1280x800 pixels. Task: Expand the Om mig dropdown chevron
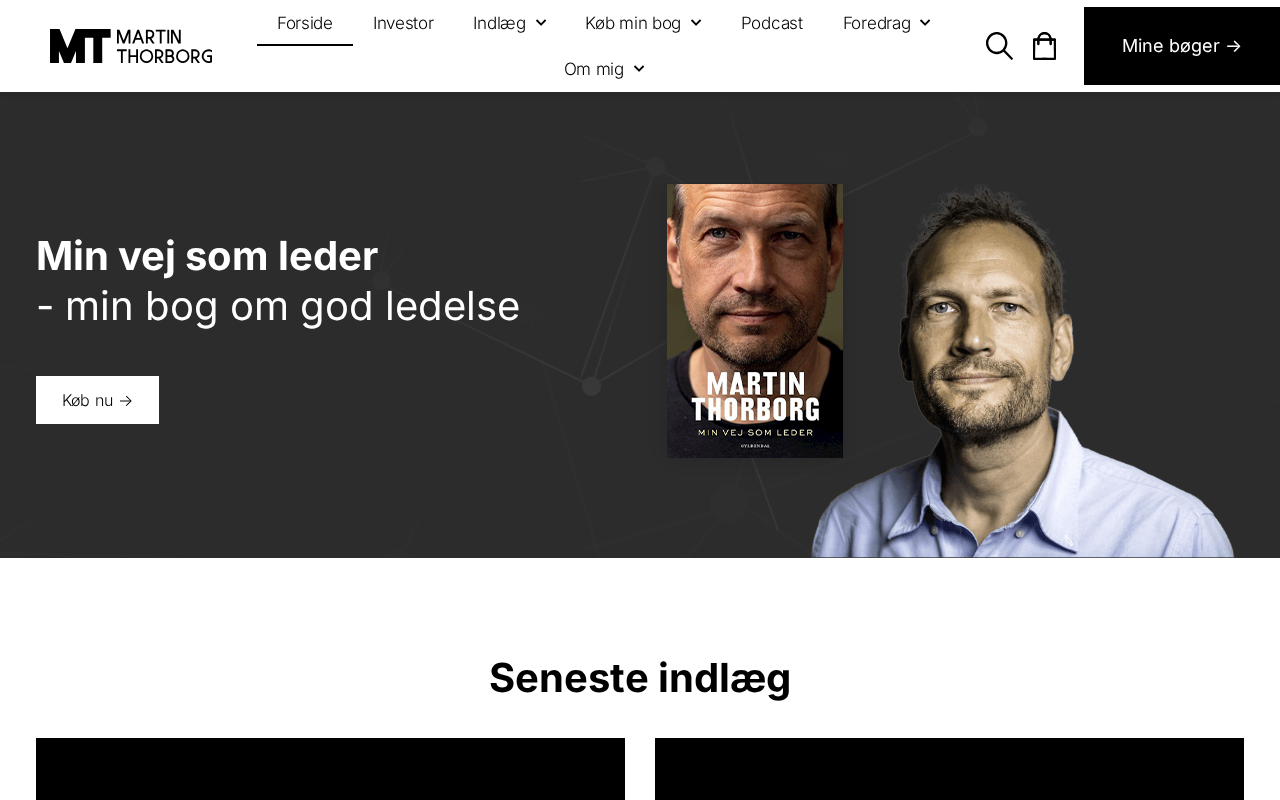[639, 69]
